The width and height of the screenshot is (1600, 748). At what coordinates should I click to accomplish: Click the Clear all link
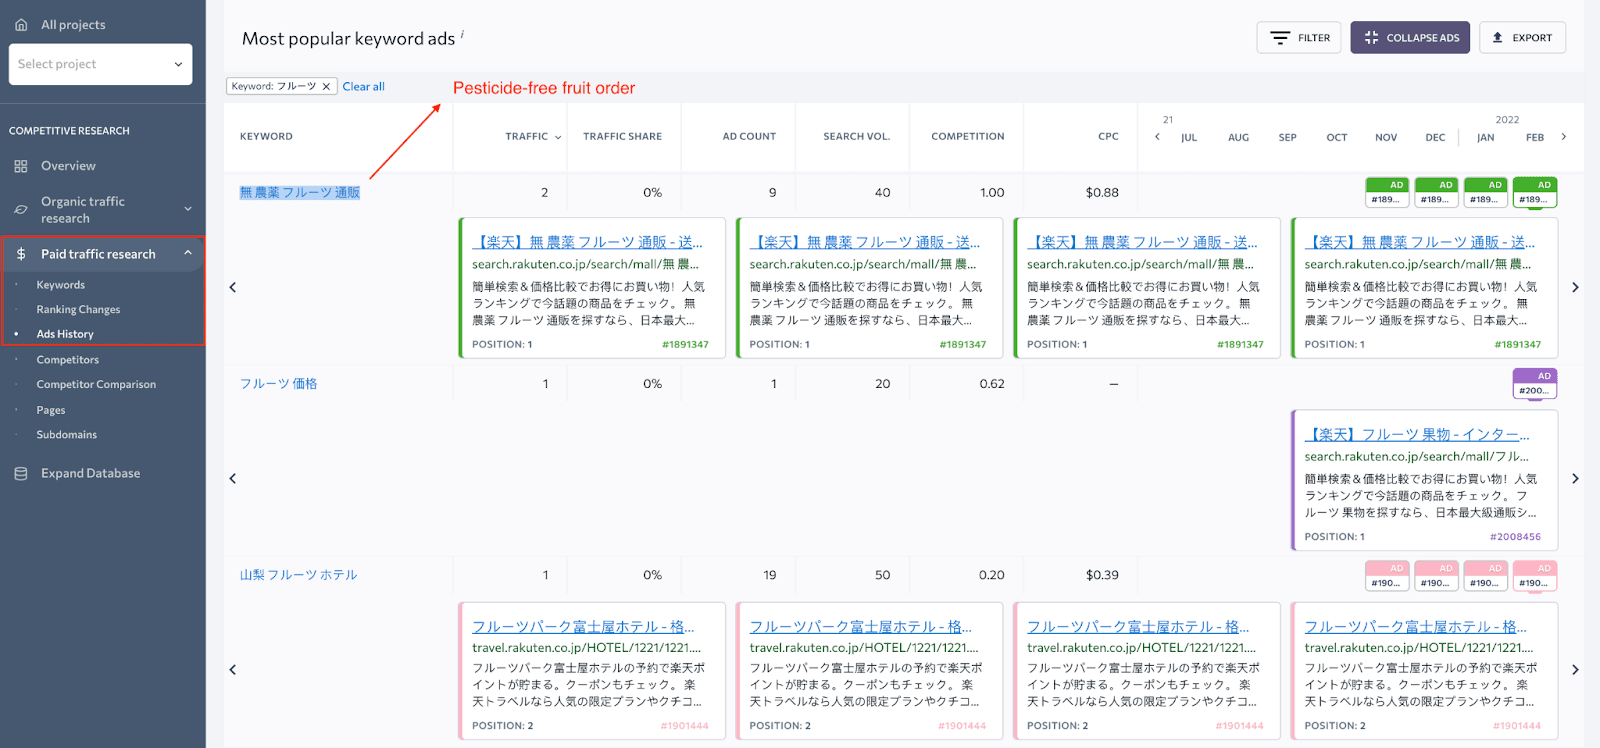(363, 87)
